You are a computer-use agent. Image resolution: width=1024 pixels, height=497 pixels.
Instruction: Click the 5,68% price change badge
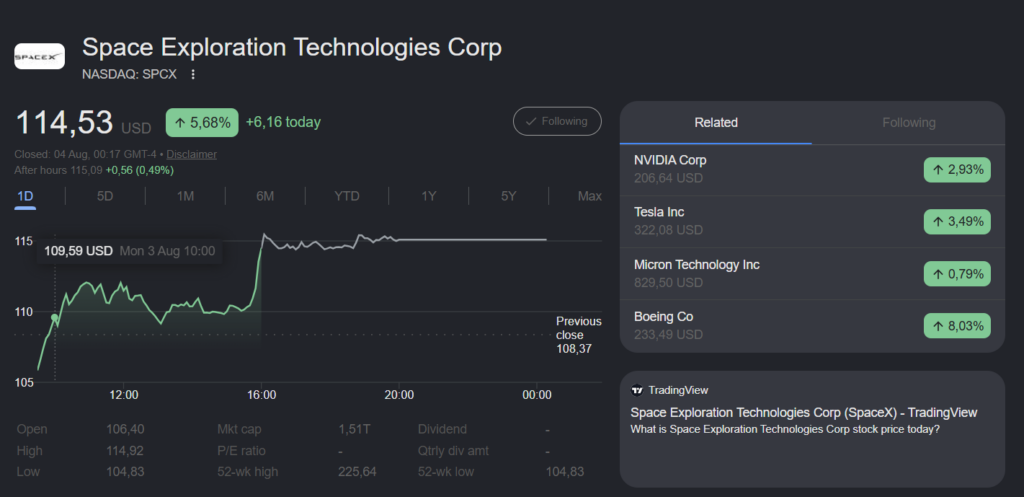tap(202, 123)
